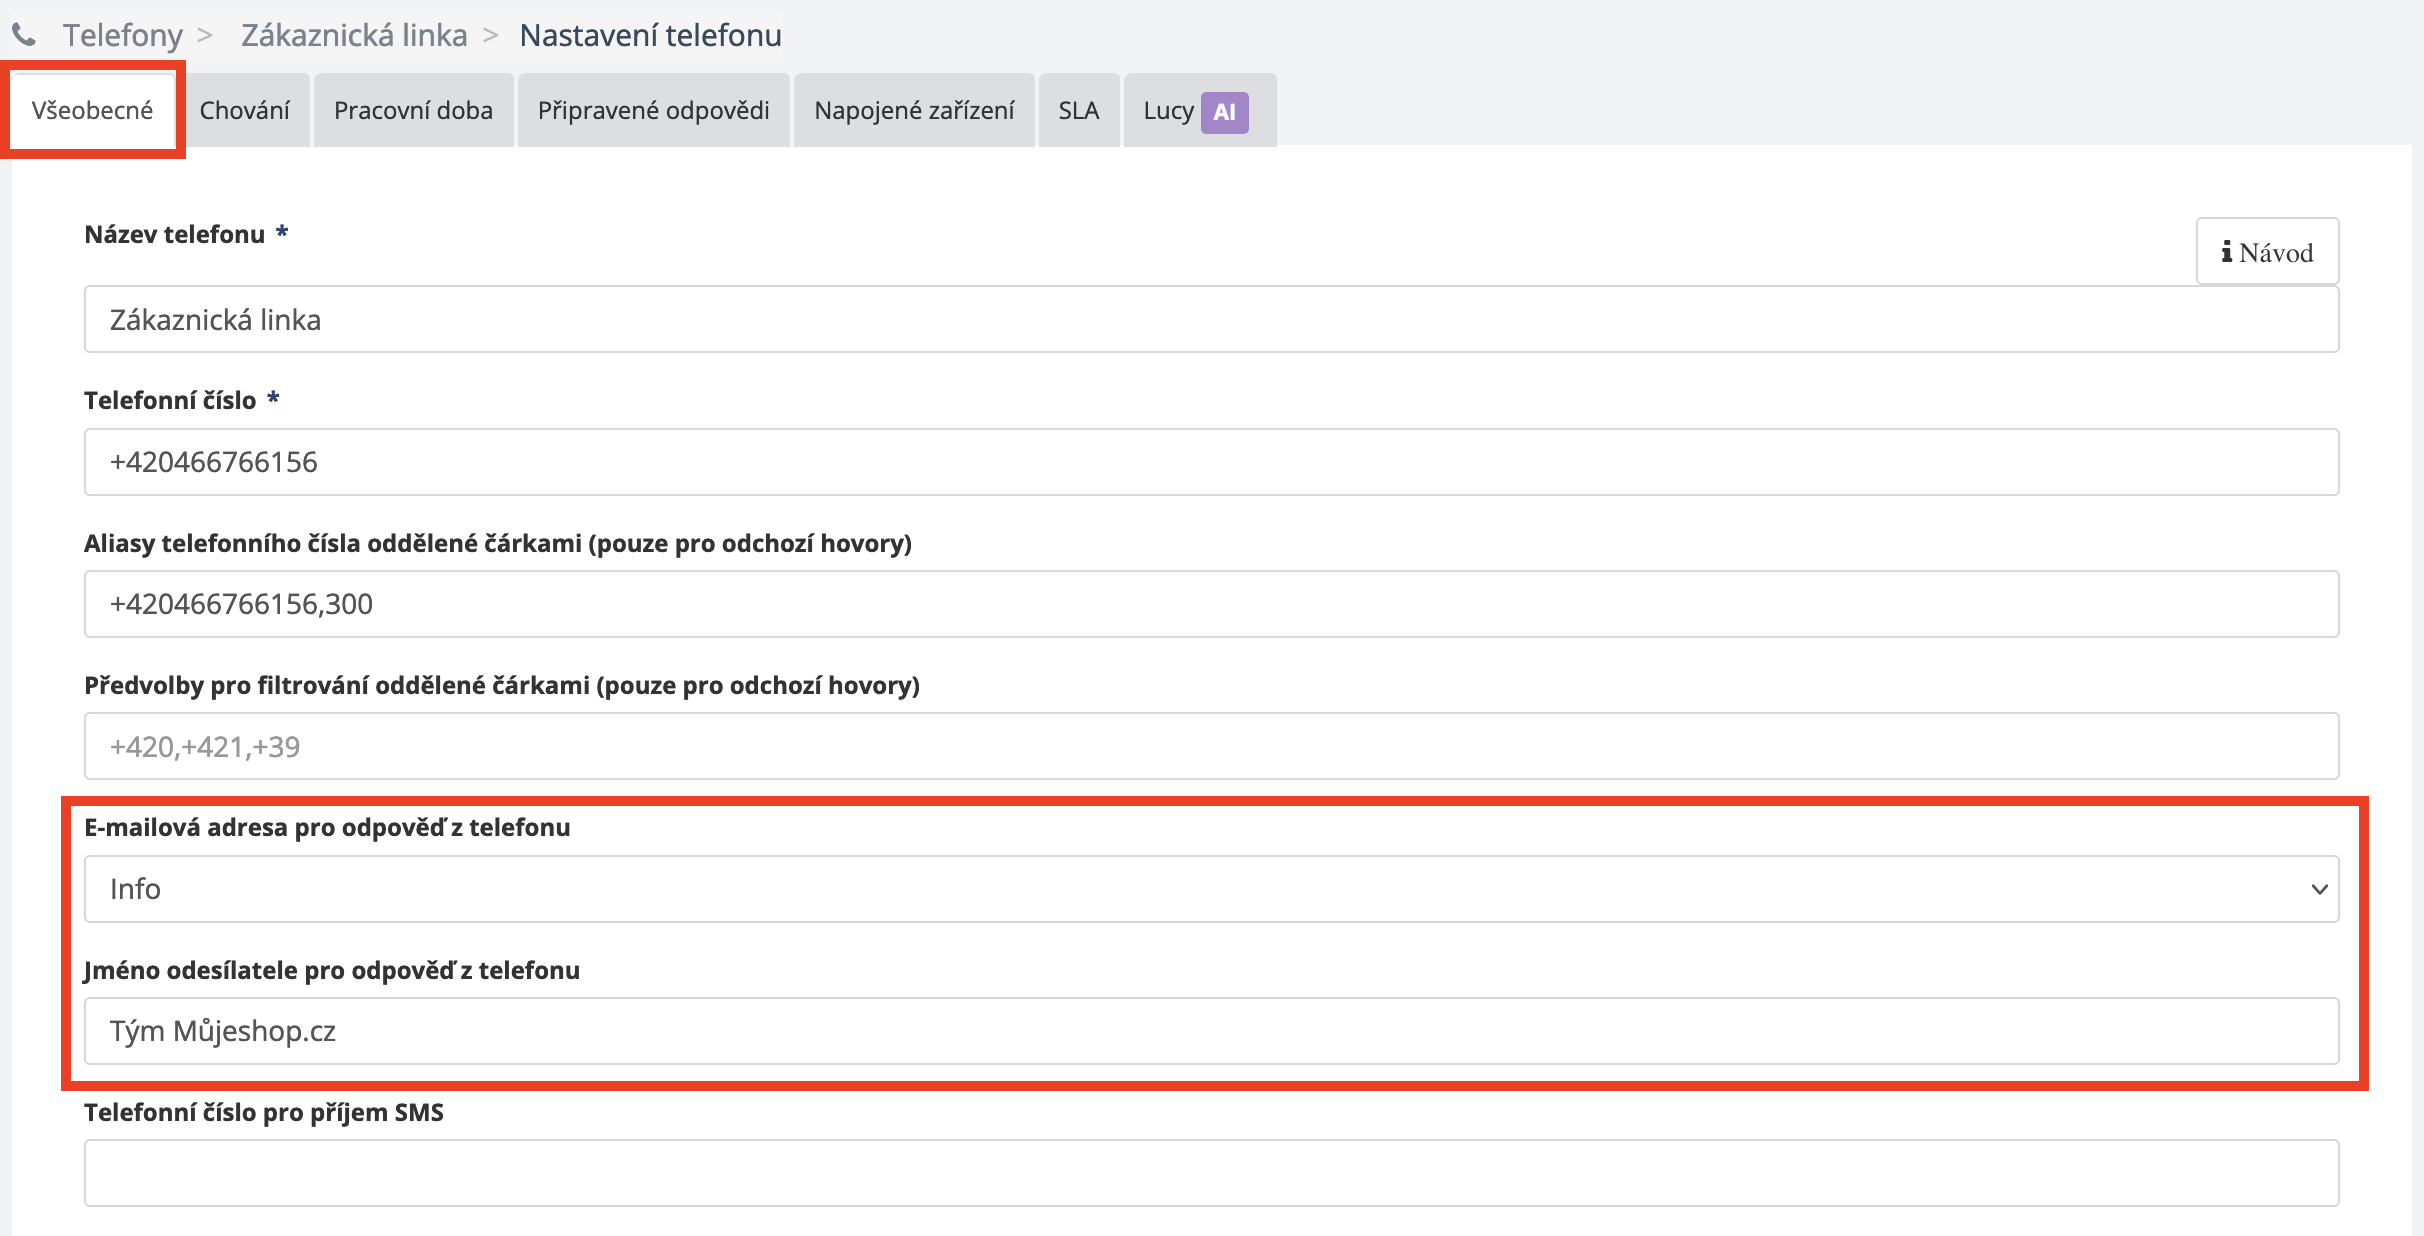Click the Telefonní číslo input field

1210,462
